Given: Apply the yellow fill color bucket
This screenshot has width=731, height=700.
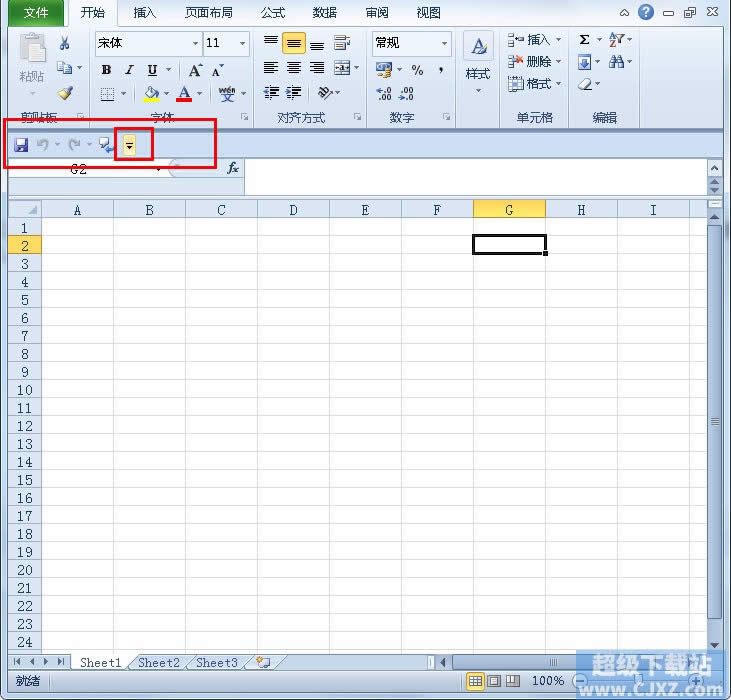Looking at the screenshot, I should pos(151,94).
